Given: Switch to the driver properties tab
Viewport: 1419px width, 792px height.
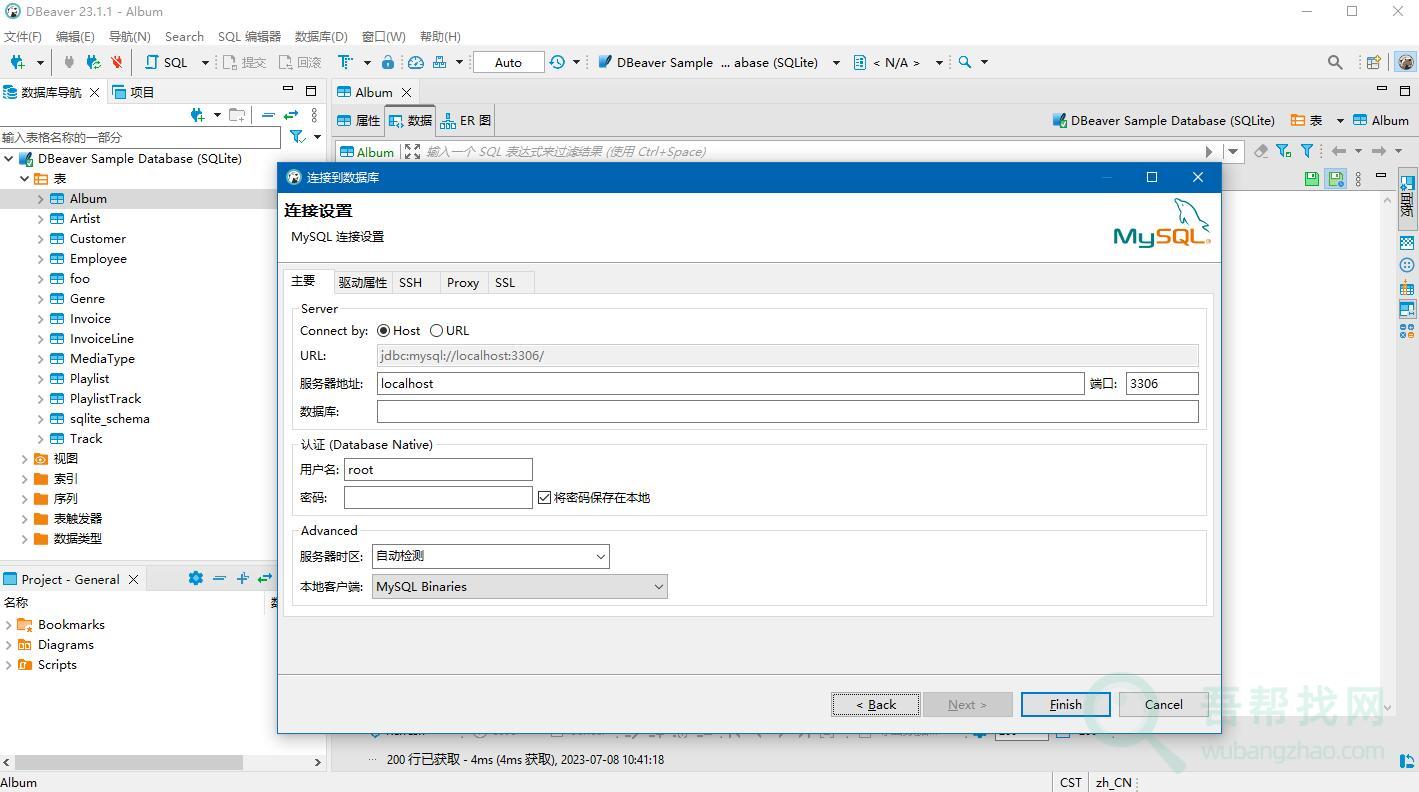Looking at the screenshot, I should point(362,283).
